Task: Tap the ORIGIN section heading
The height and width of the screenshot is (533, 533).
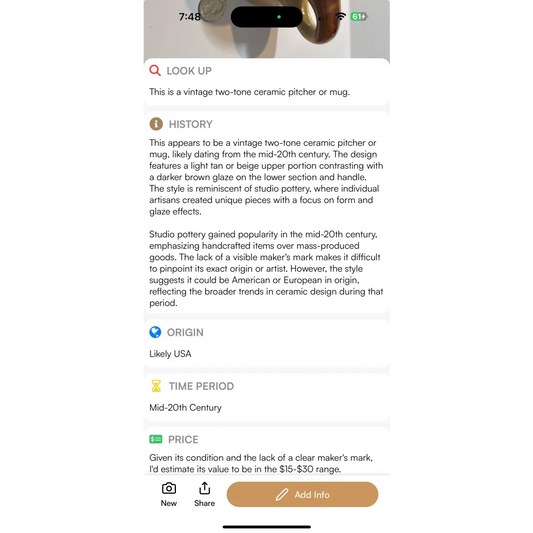Action: pos(185,332)
